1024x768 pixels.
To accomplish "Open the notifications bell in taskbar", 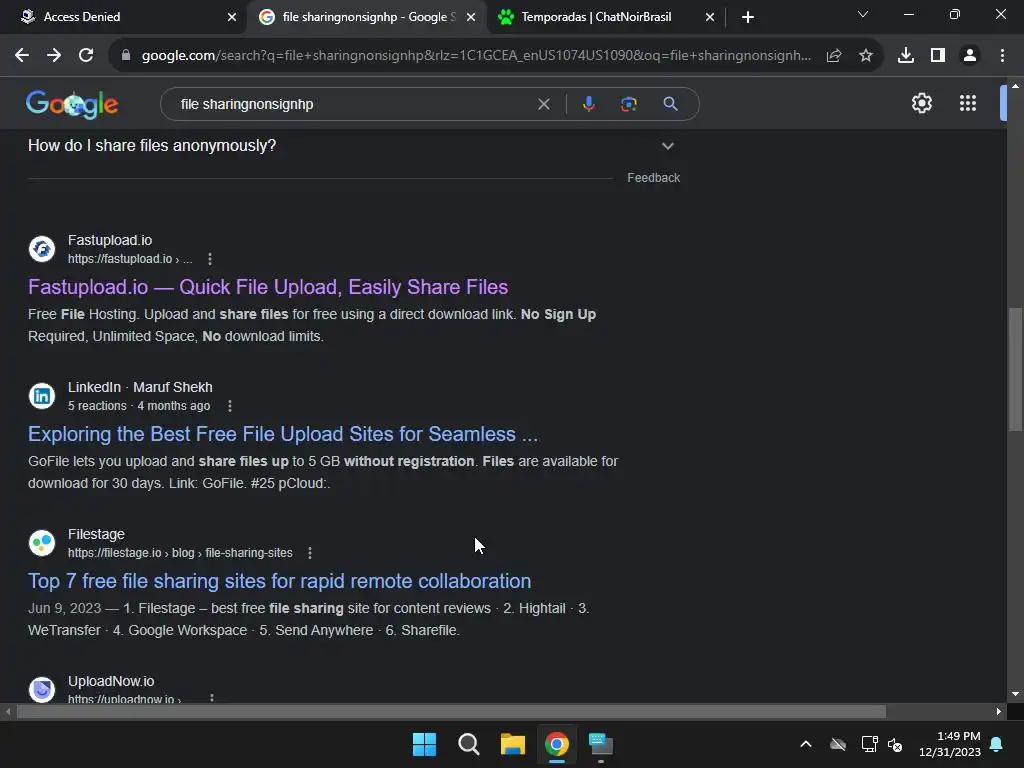I will (x=997, y=744).
